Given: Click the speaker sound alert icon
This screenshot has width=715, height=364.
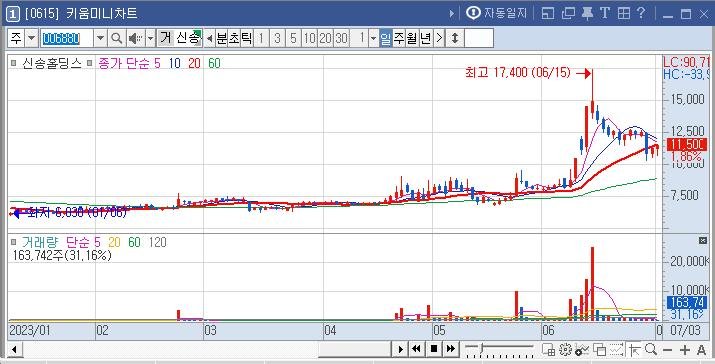Looking at the screenshot, I should point(135,38).
